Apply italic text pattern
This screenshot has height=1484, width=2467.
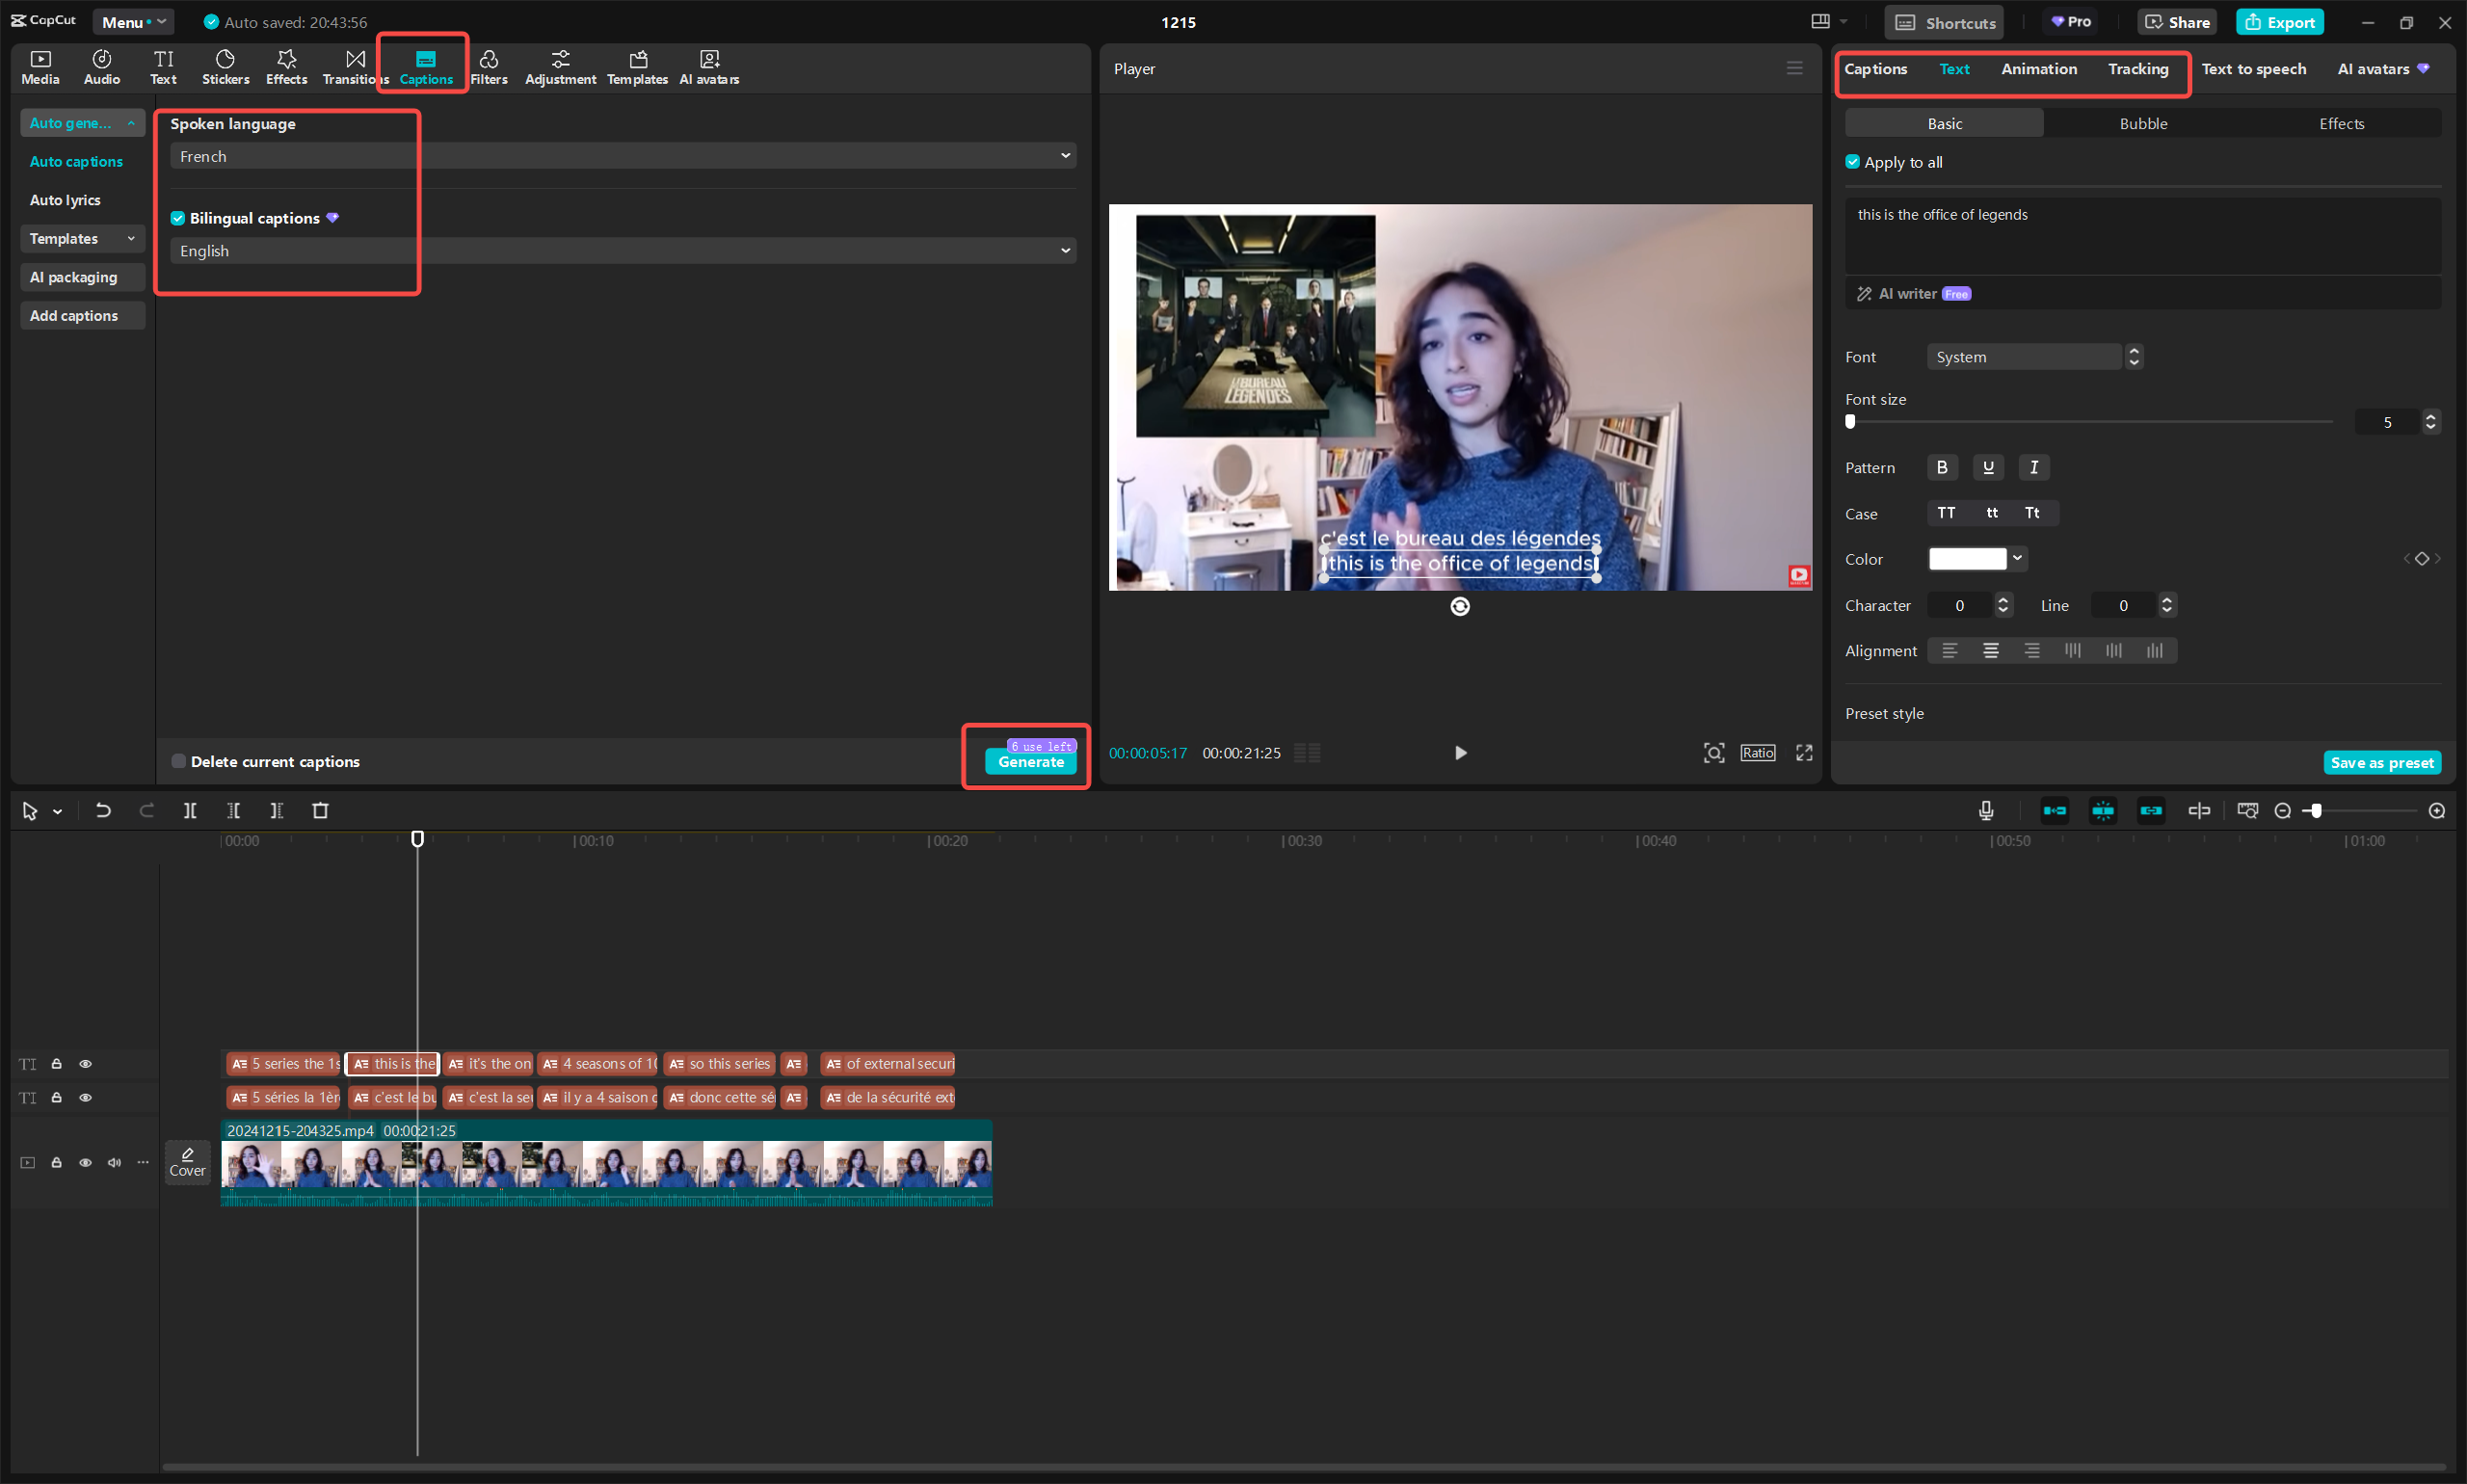[x=2033, y=467]
